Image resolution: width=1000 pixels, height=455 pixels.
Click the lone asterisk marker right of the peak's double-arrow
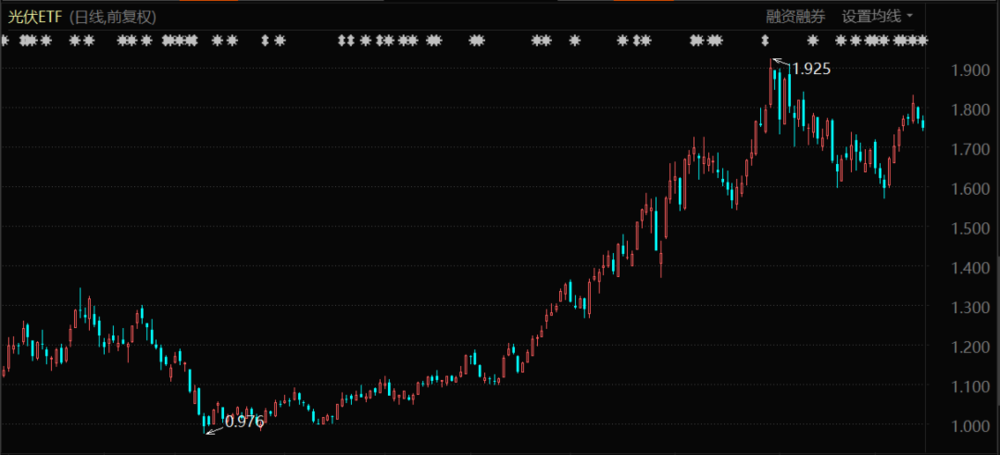point(813,41)
